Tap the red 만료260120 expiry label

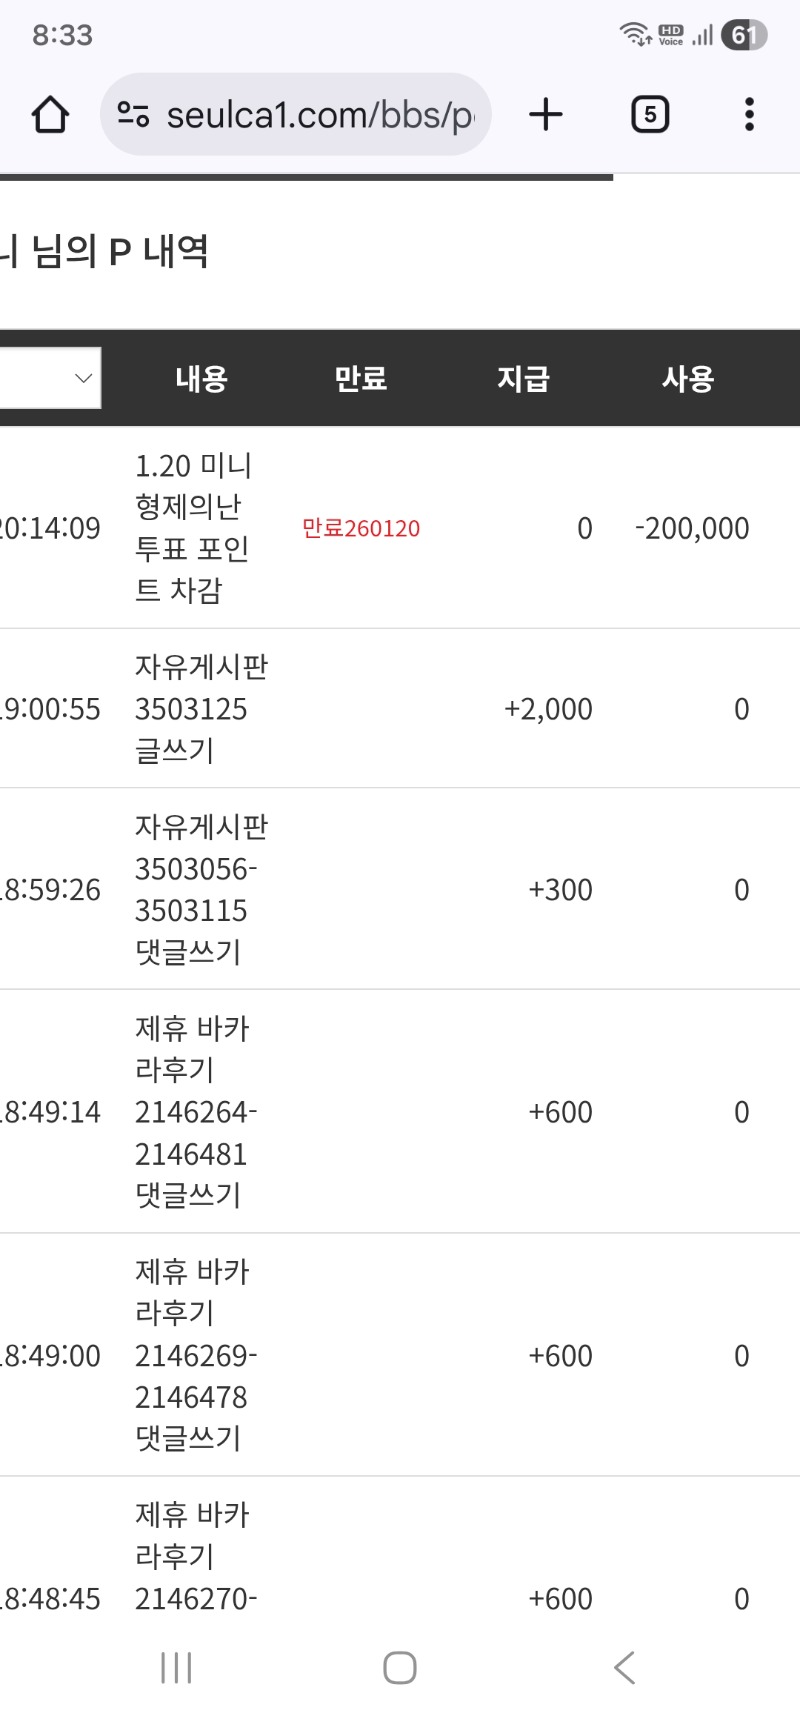(x=361, y=529)
